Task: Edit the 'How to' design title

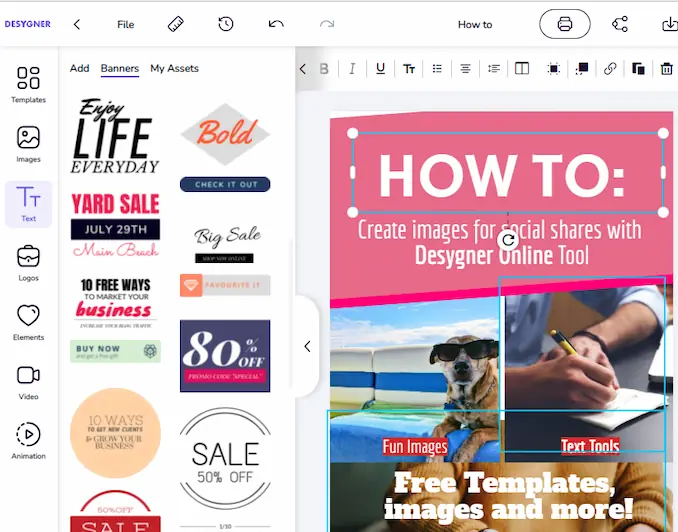Action: tap(475, 25)
